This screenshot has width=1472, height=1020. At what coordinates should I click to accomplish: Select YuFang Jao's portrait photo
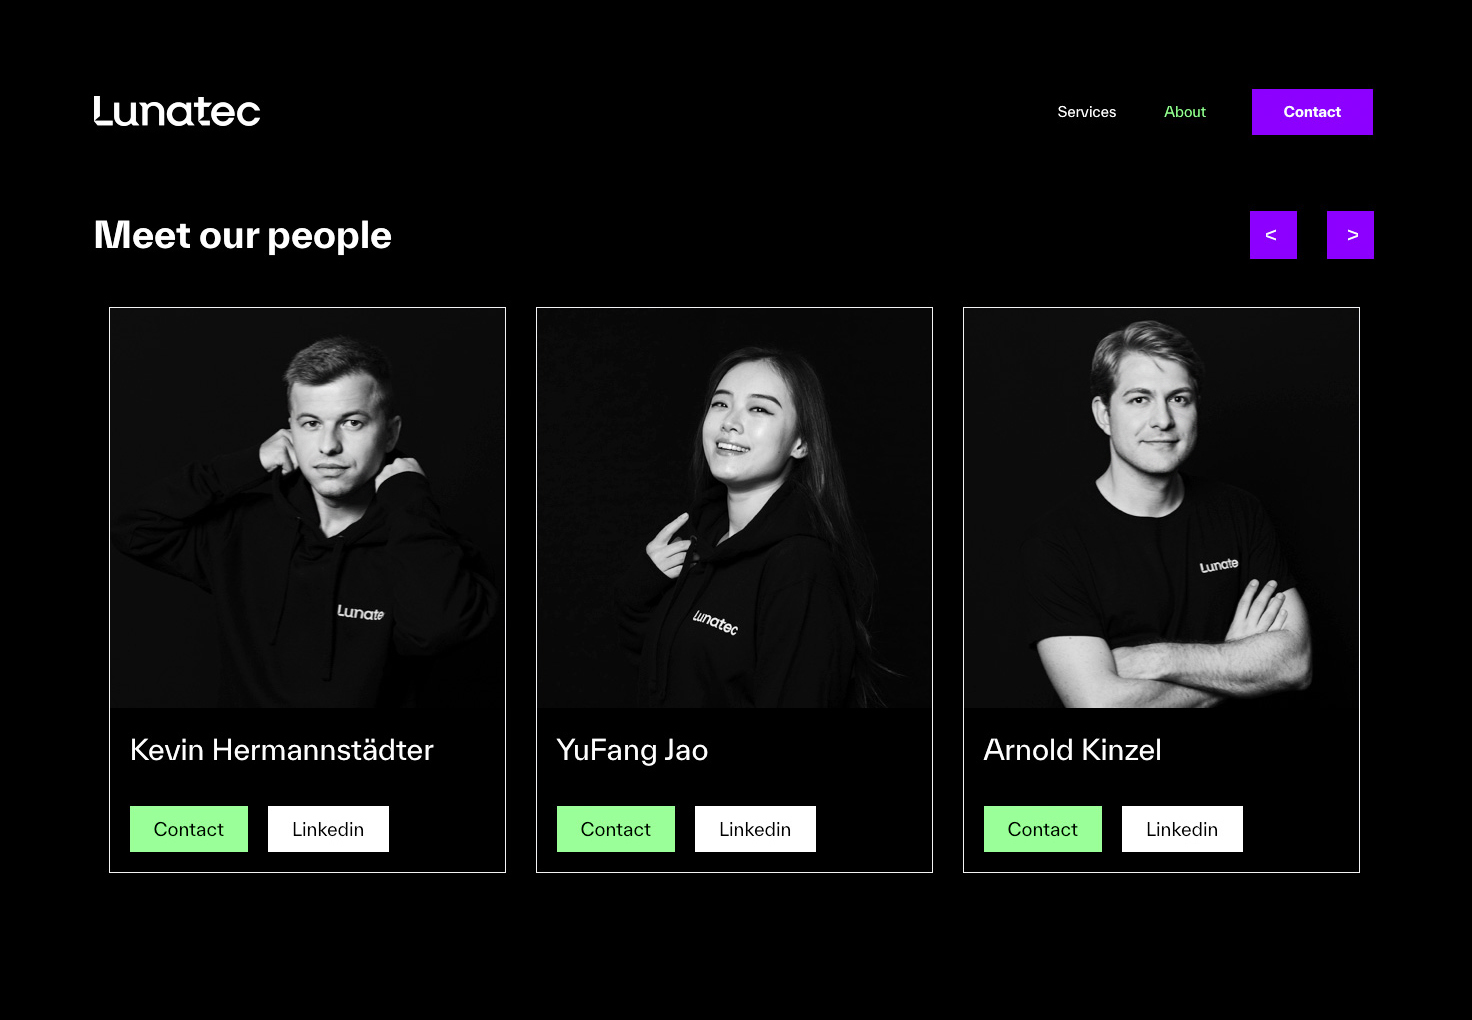(734, 508)
